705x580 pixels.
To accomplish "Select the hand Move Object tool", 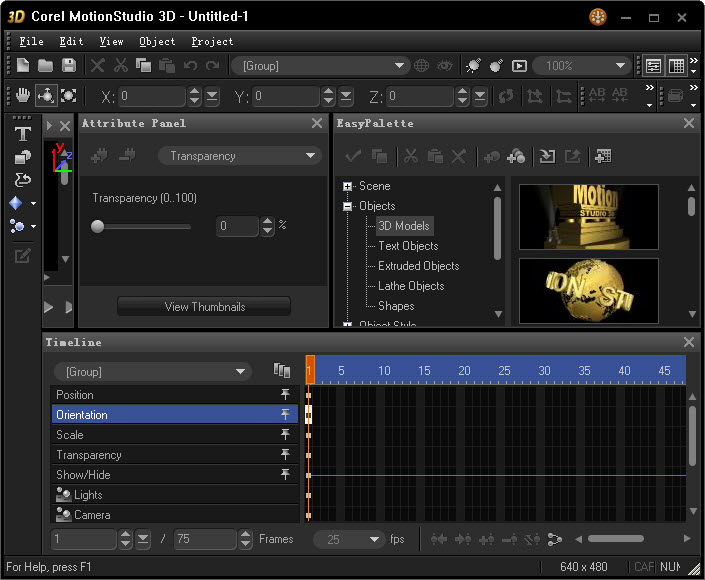I will pos(22,96).
